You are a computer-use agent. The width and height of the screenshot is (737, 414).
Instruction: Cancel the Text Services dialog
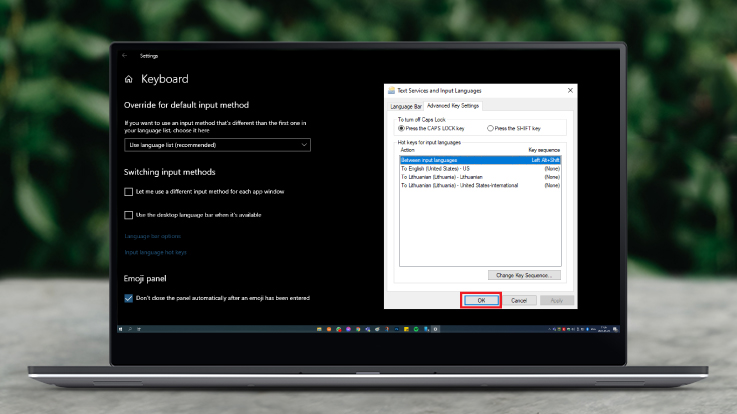tap(518, 300)
